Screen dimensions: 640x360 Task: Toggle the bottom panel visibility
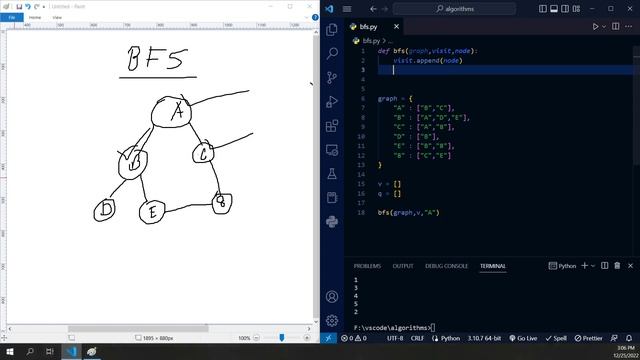coord(554,9)
